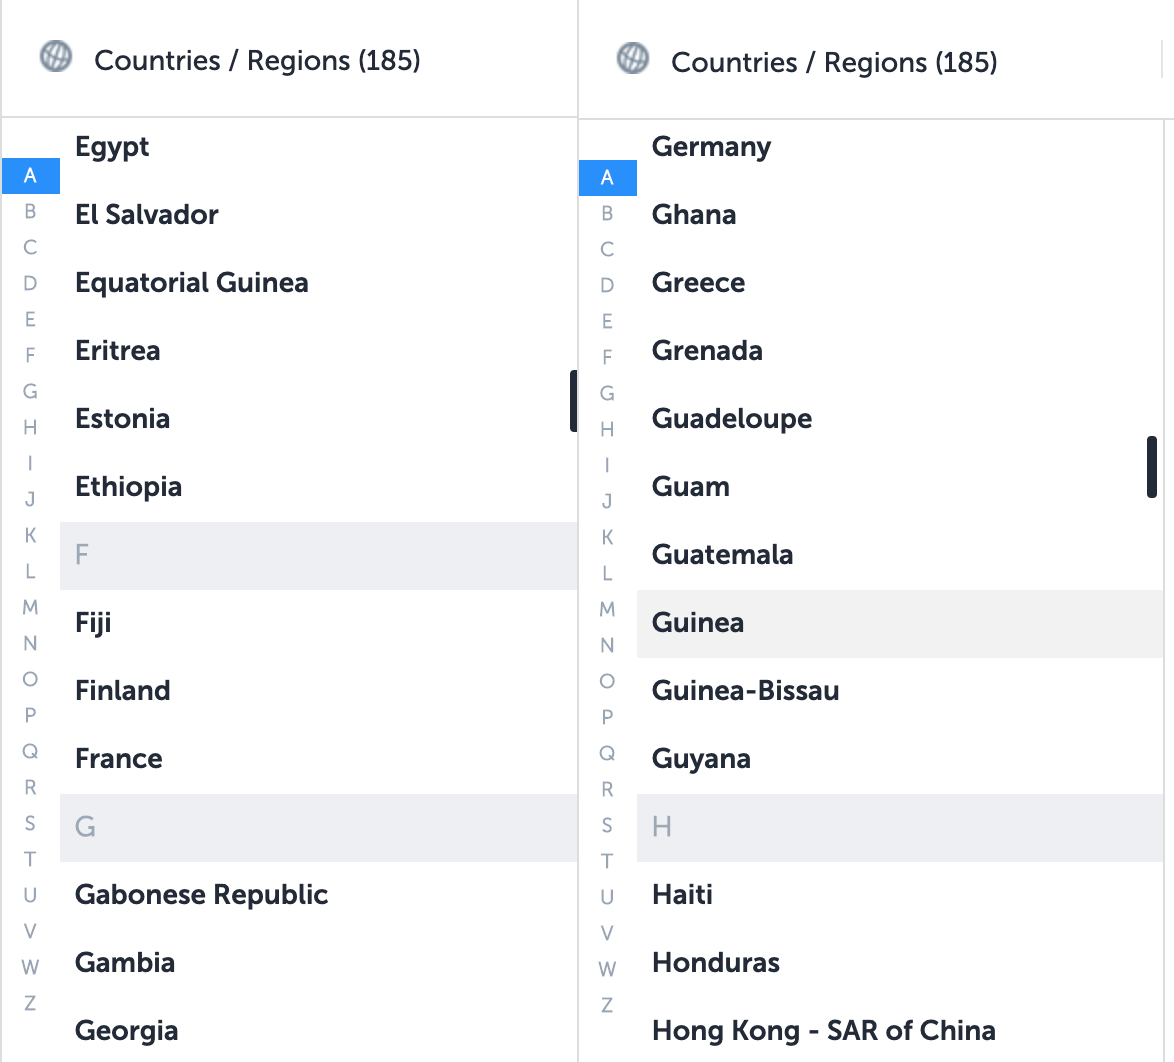Click the globe icon in the left panel header
Screen dimensions: 1174x1062
coord(56,57)
